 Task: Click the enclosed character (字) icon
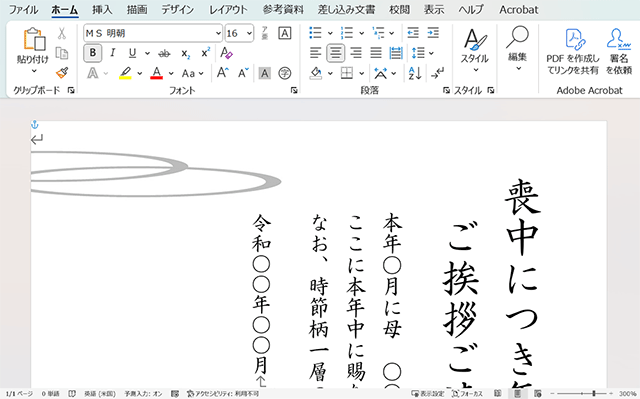[284, 73]
